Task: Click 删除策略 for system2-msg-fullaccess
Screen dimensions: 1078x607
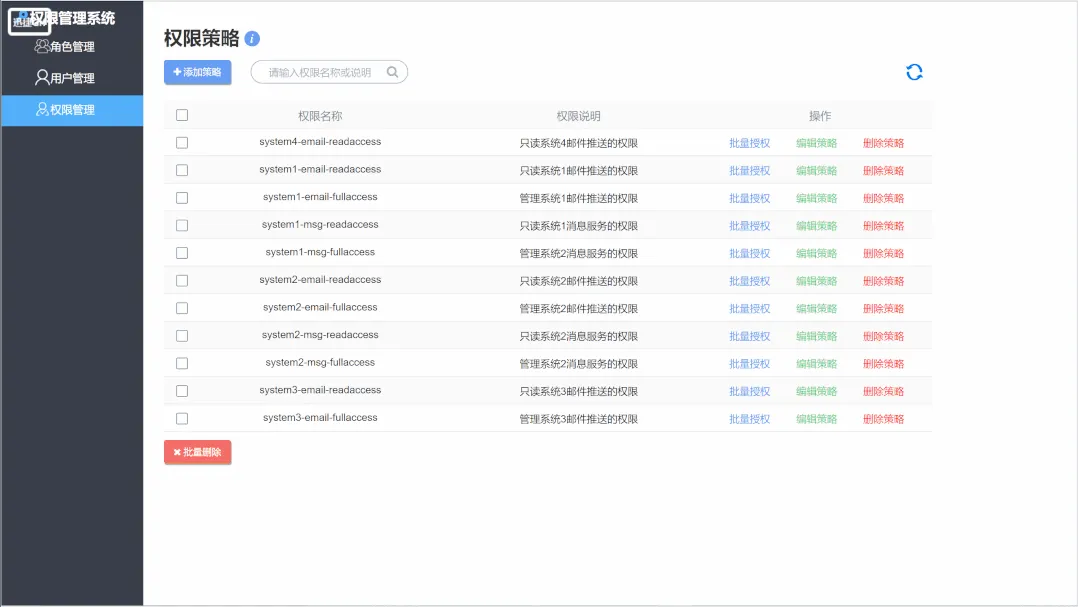Action: [883, 364]
